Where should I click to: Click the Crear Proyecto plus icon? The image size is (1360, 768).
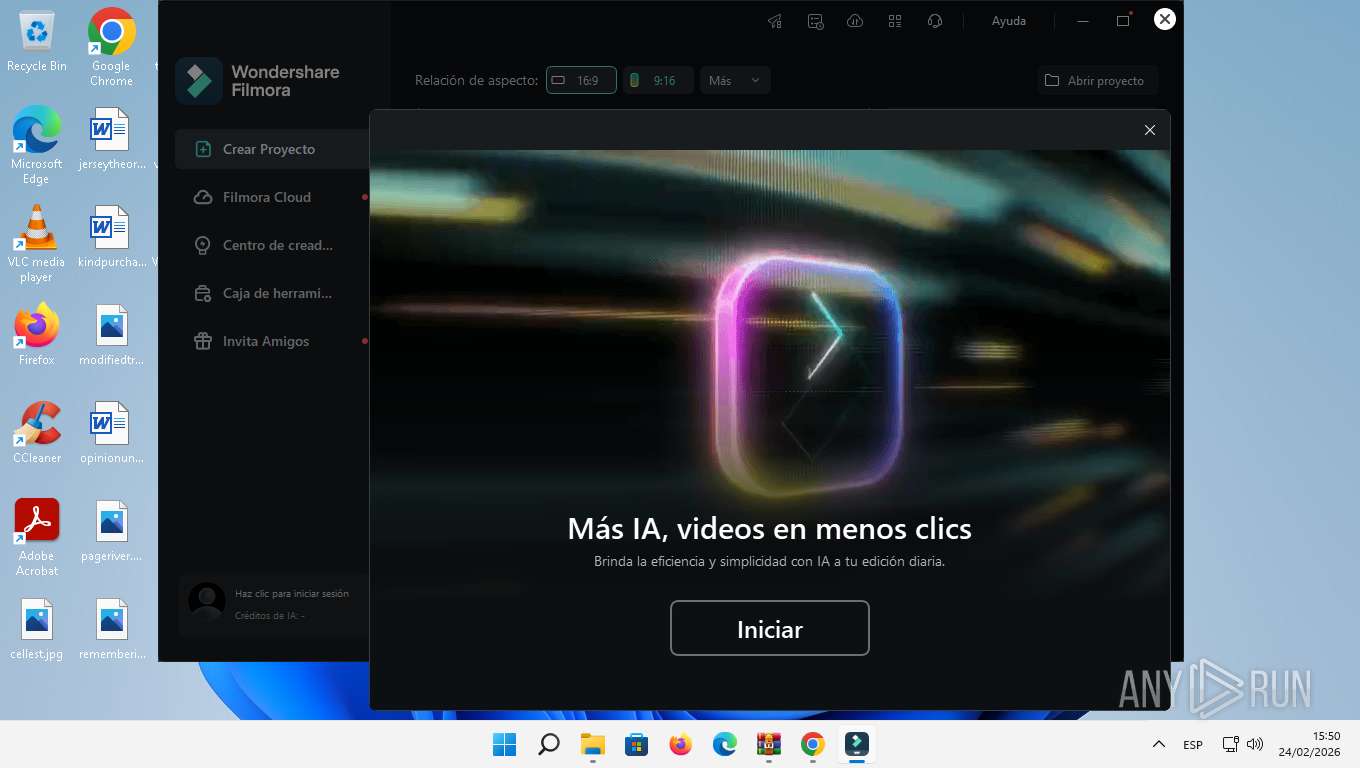203,149
